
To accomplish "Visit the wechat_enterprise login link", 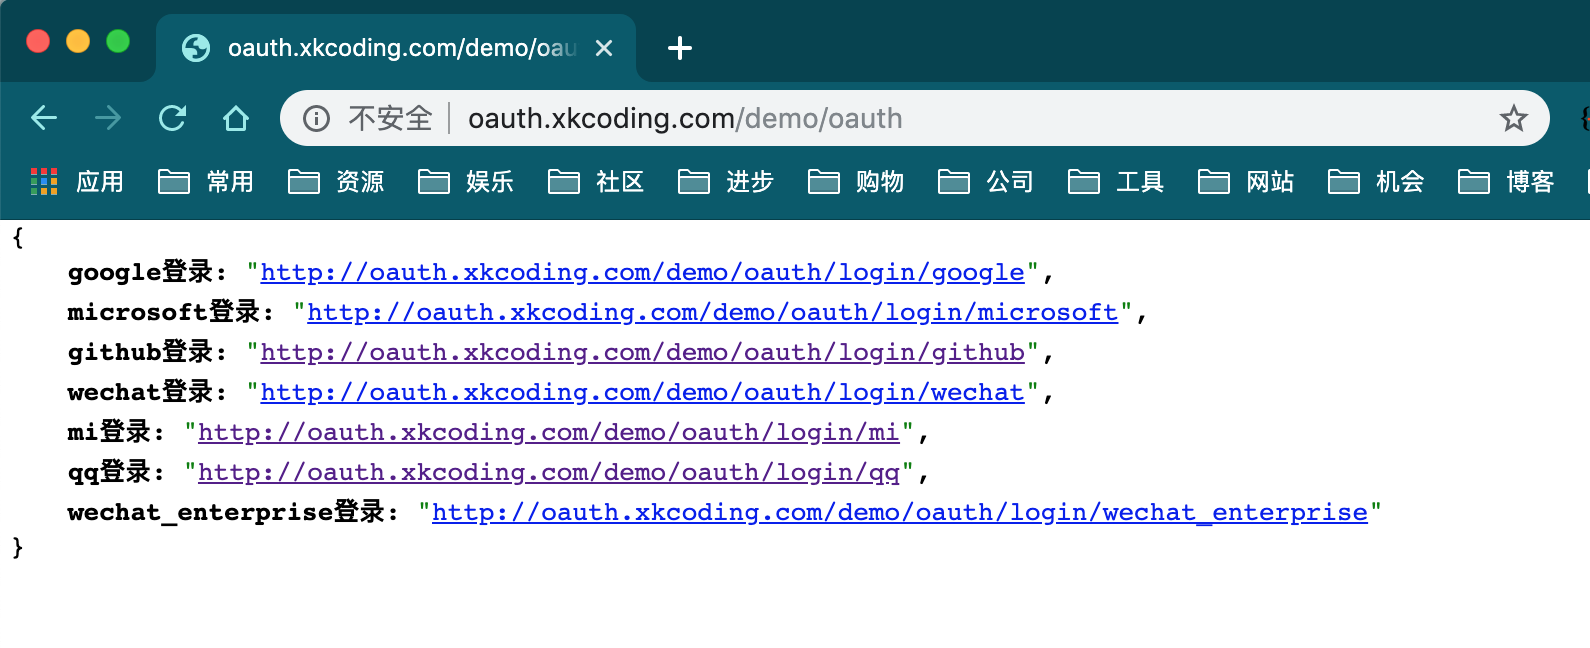I will (899, 512).
